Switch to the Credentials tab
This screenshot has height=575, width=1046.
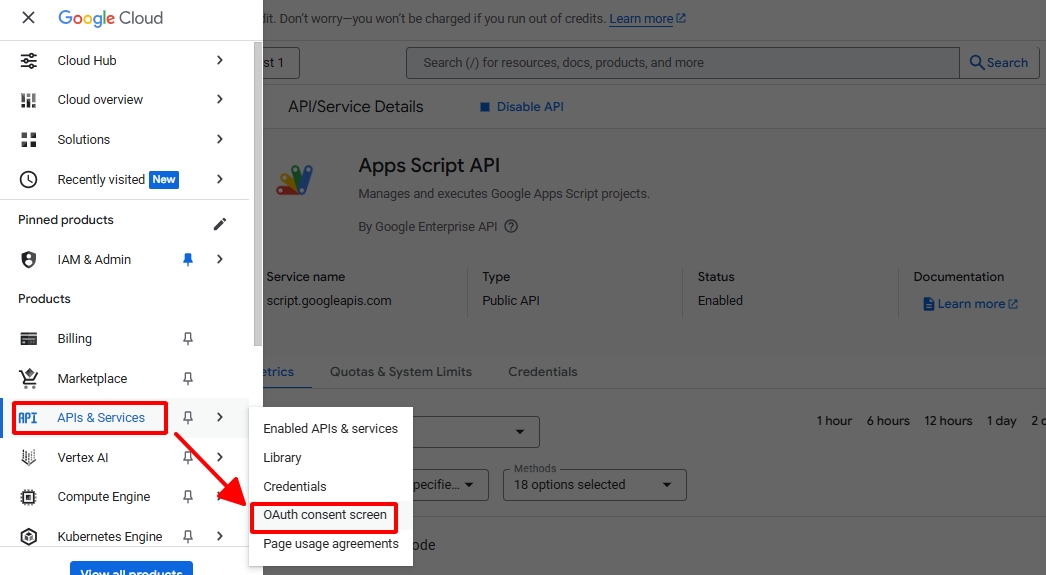(543, 372)
